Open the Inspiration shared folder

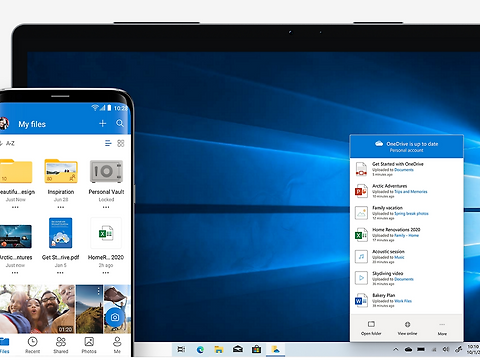pos(61,171)
